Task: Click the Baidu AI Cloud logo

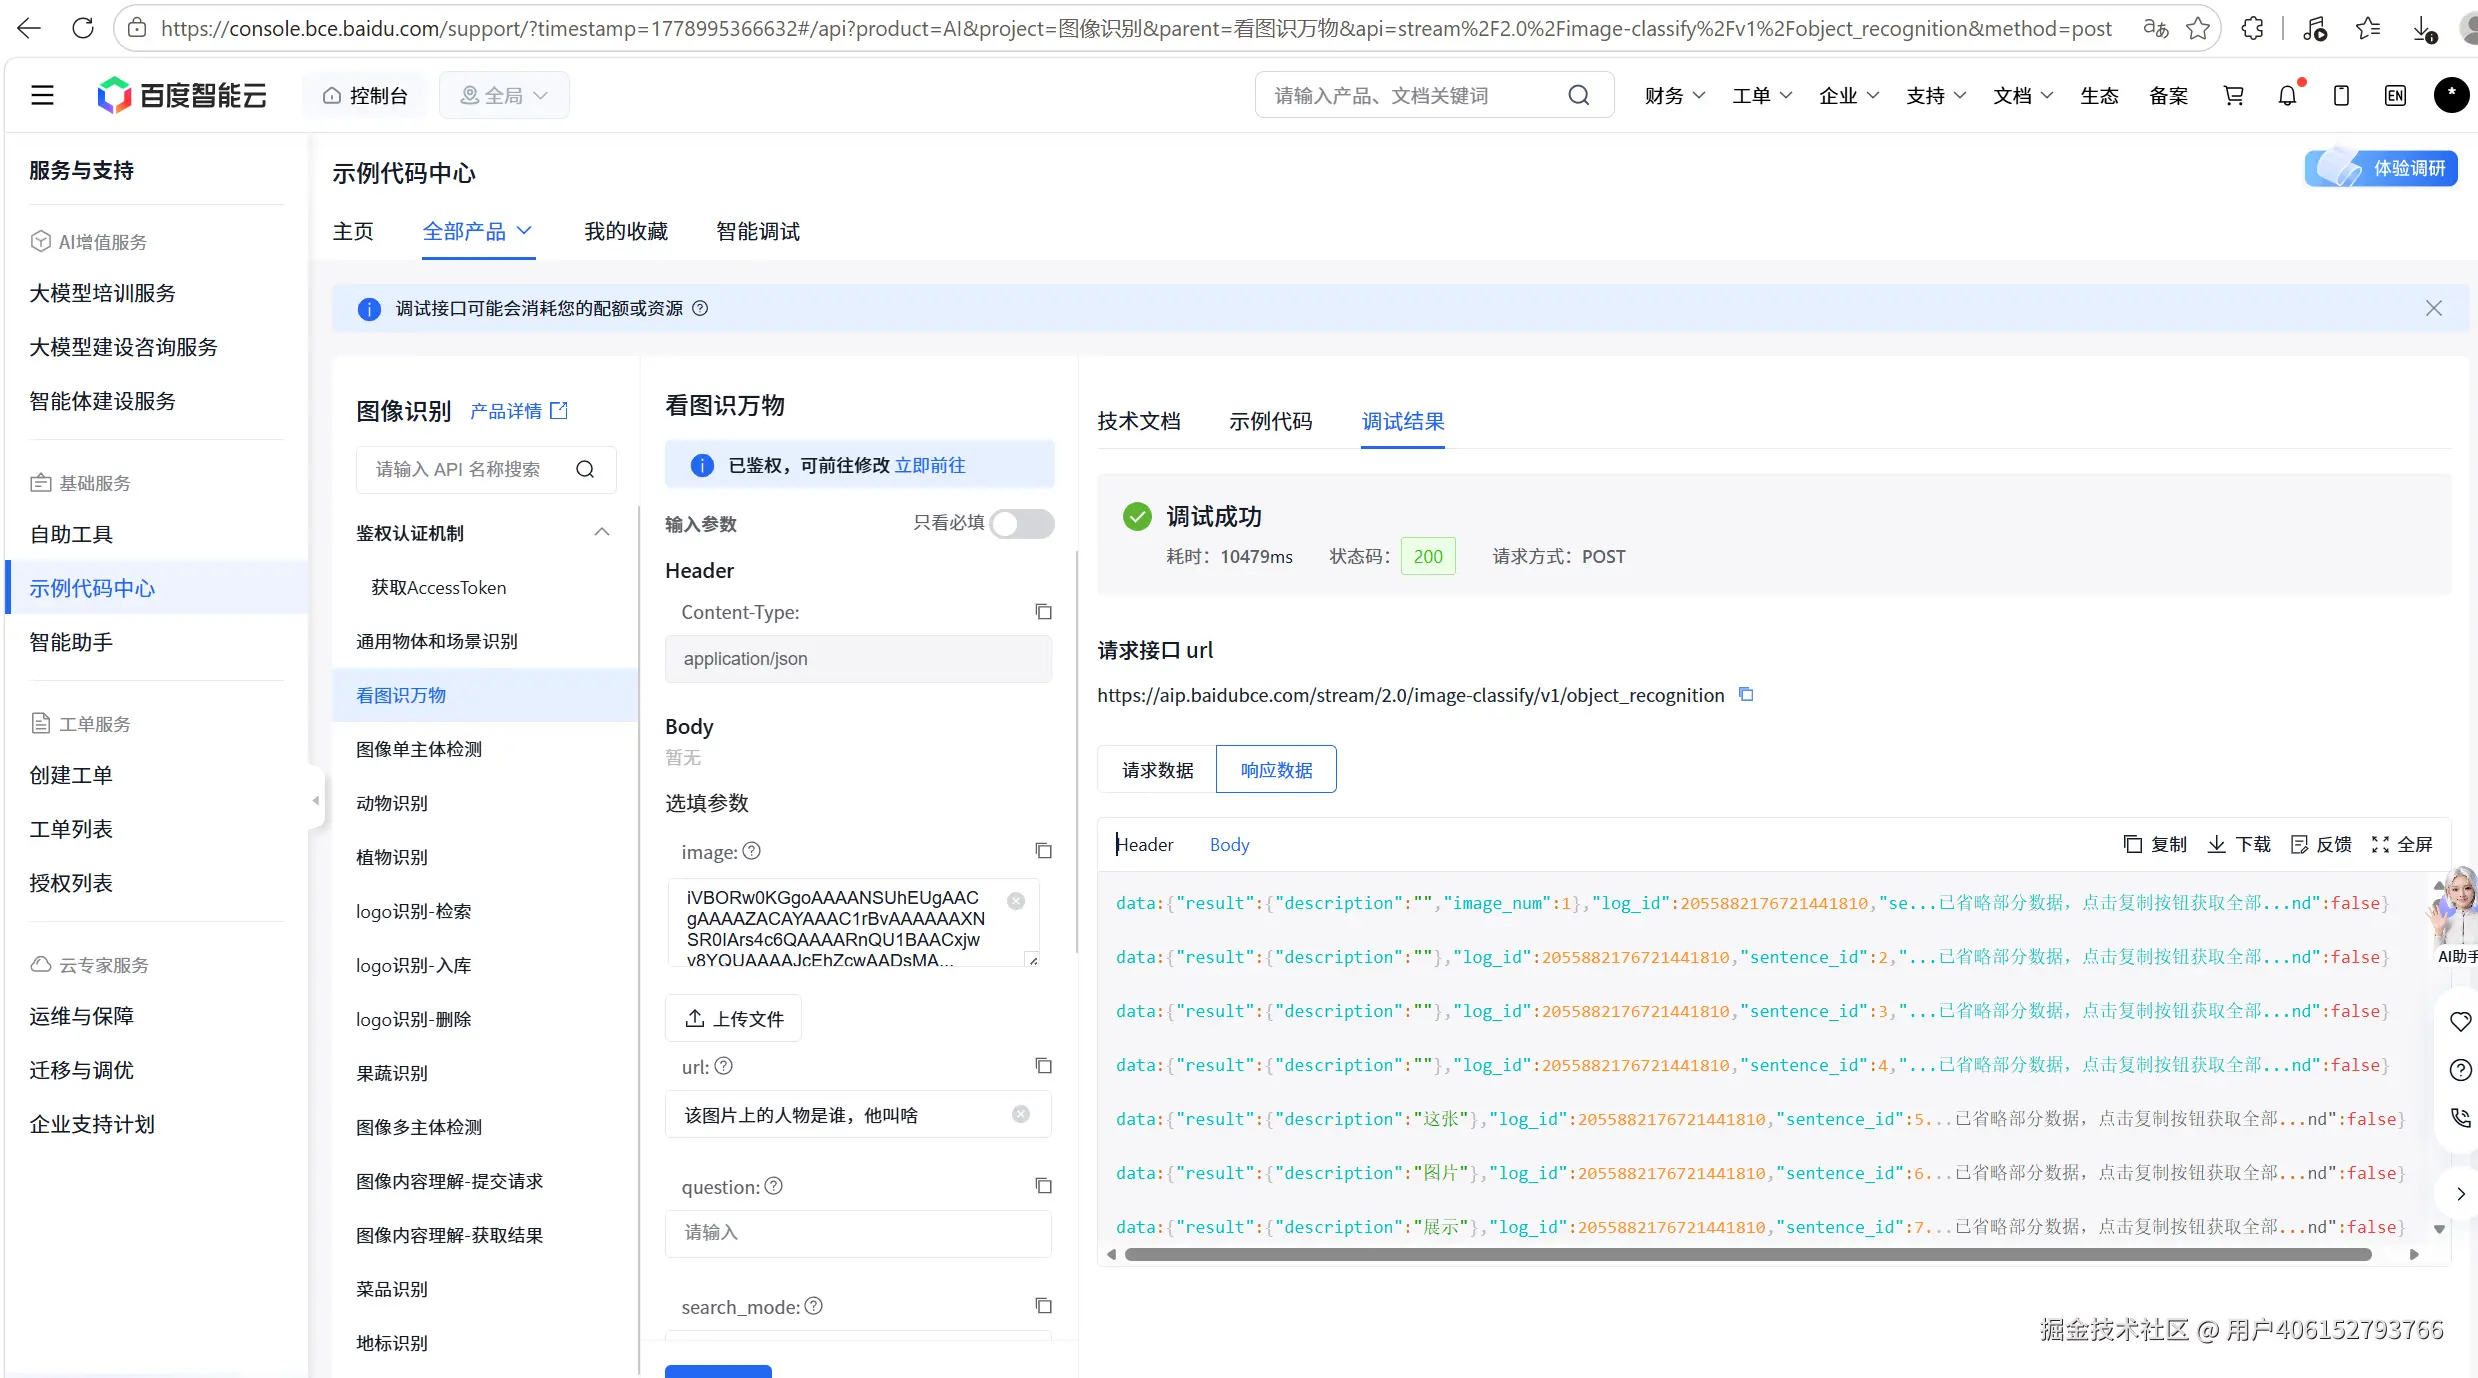Action: [x=182, y=95]
